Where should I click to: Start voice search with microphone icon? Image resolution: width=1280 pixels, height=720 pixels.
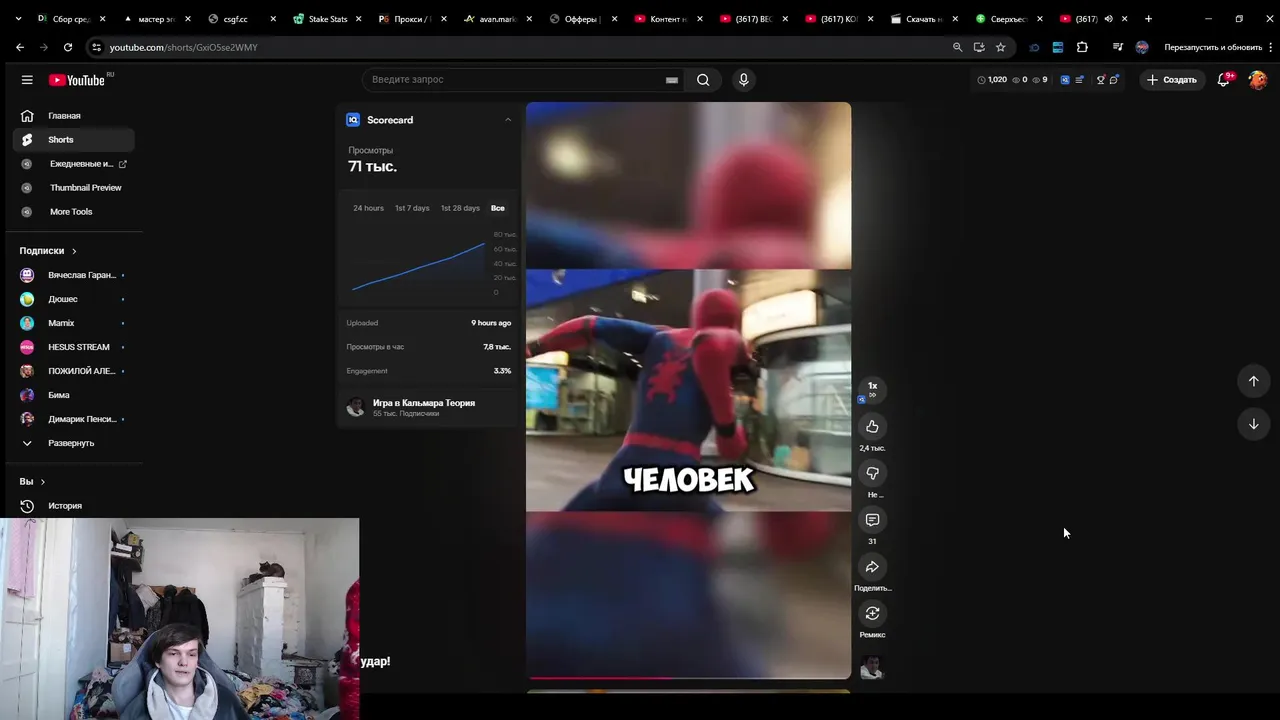pyautogui.click(x=743, y=80)
